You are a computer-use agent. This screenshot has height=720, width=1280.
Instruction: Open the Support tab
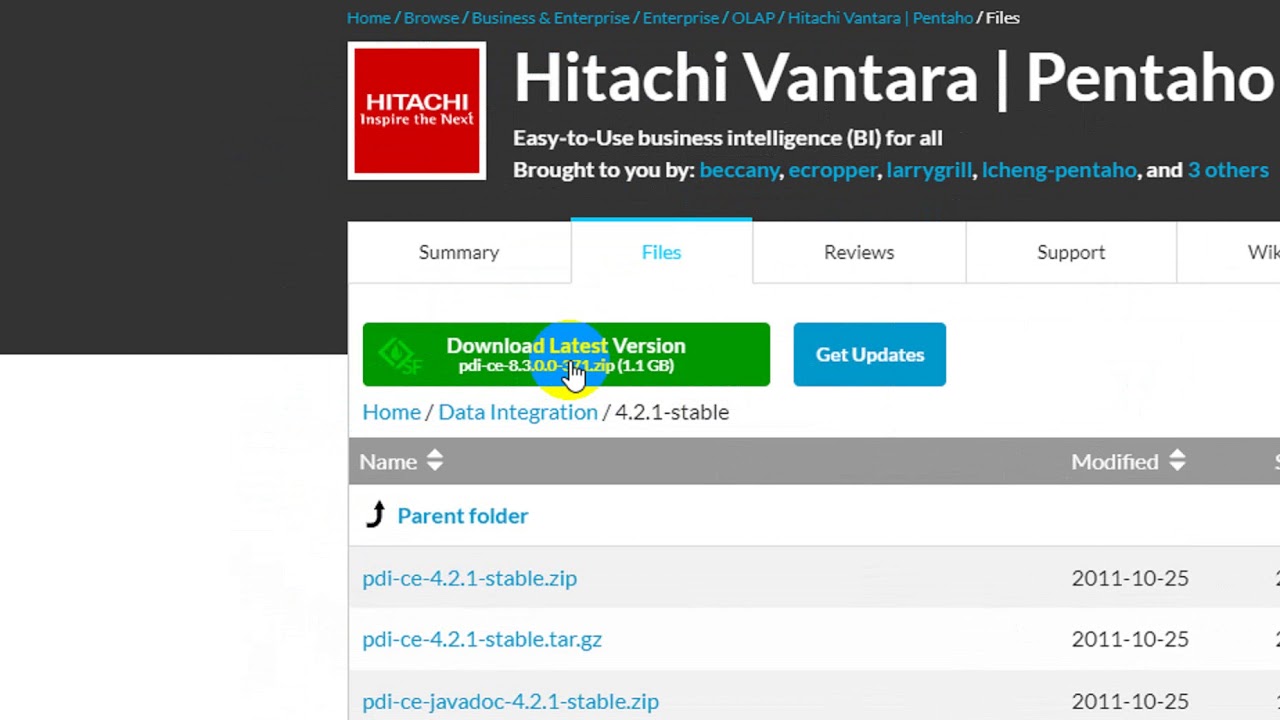click(1071, 253)
